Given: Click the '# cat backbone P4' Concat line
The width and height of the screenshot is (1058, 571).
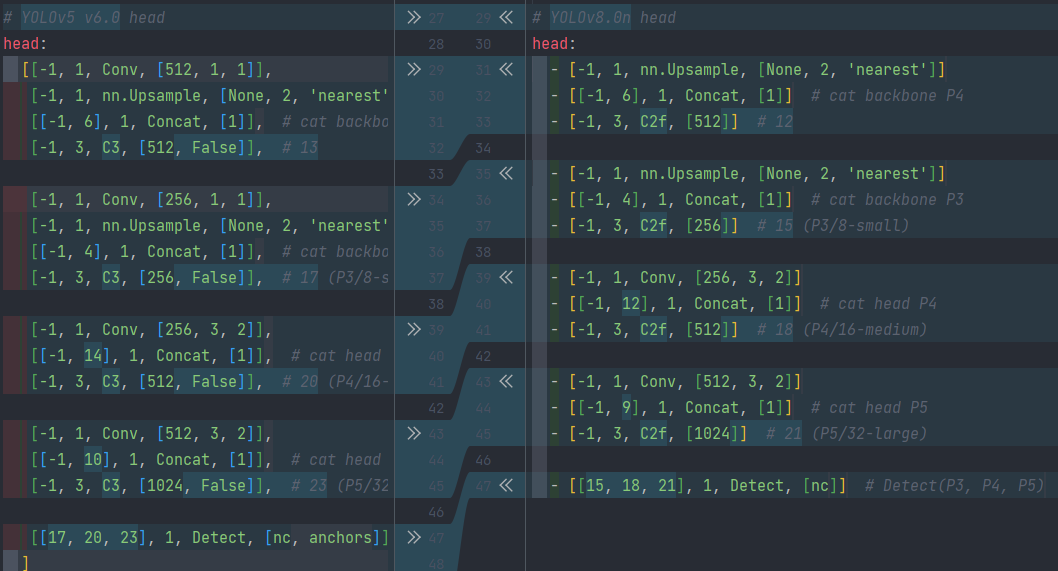Looking at the screenshot, I should (757, 96).
